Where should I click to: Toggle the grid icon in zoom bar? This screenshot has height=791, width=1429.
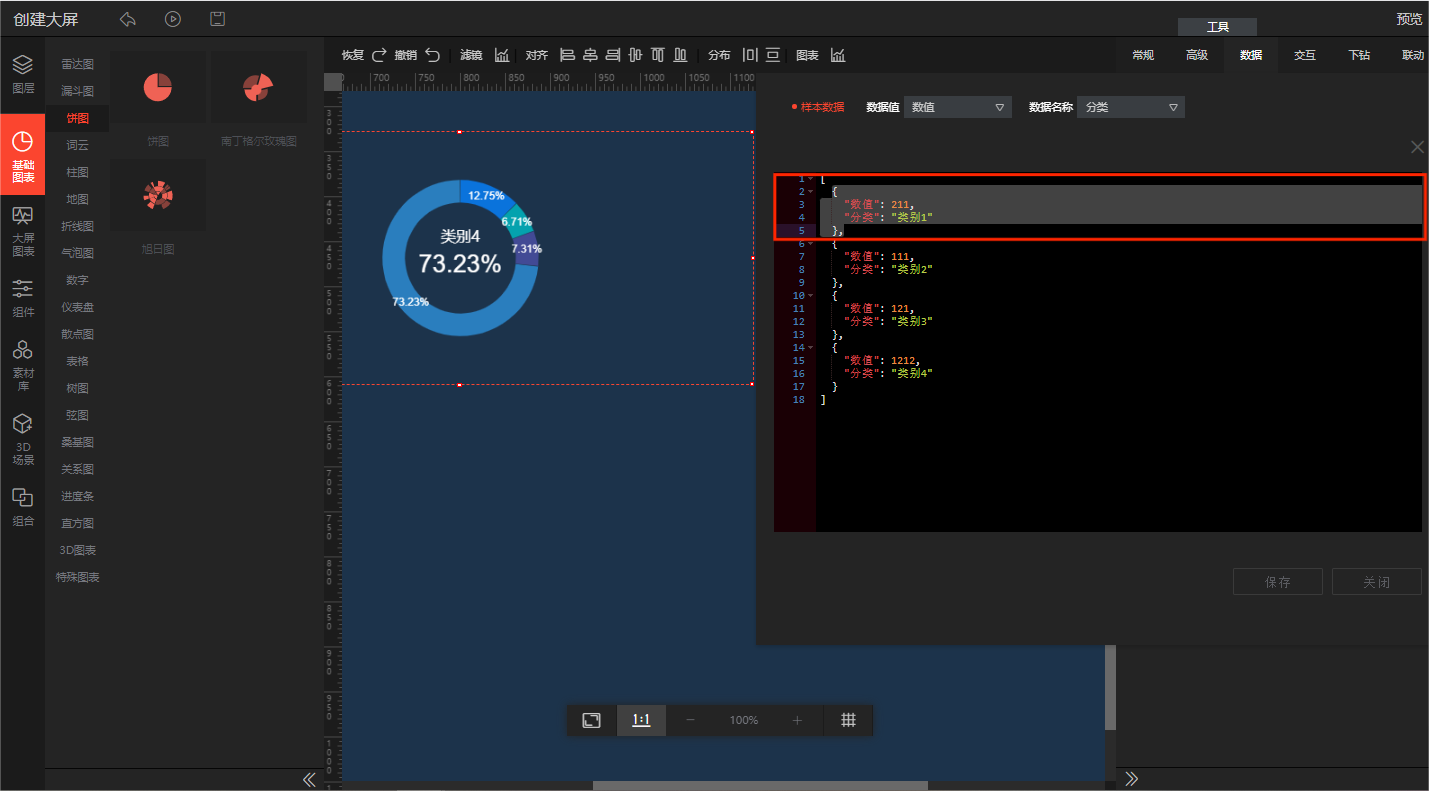coord(848,720)
